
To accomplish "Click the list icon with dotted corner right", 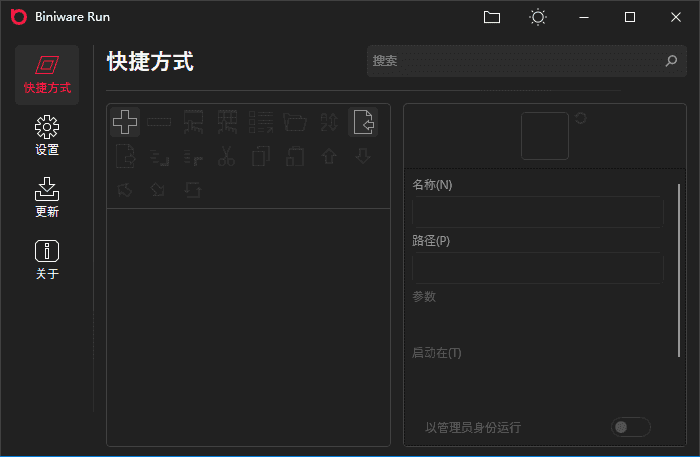I will 193,157.
